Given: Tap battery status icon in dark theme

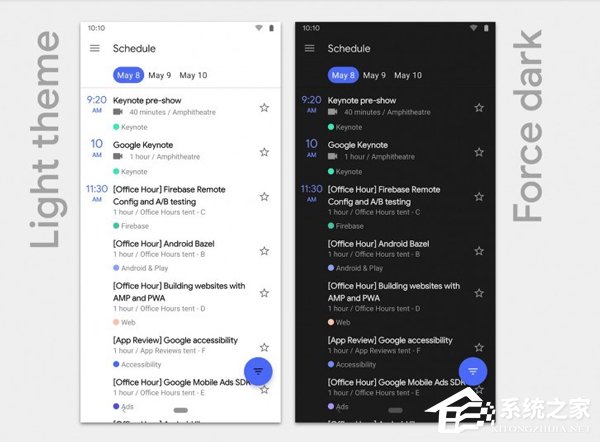Looking at the screenshot, I should tap(486, 28).
